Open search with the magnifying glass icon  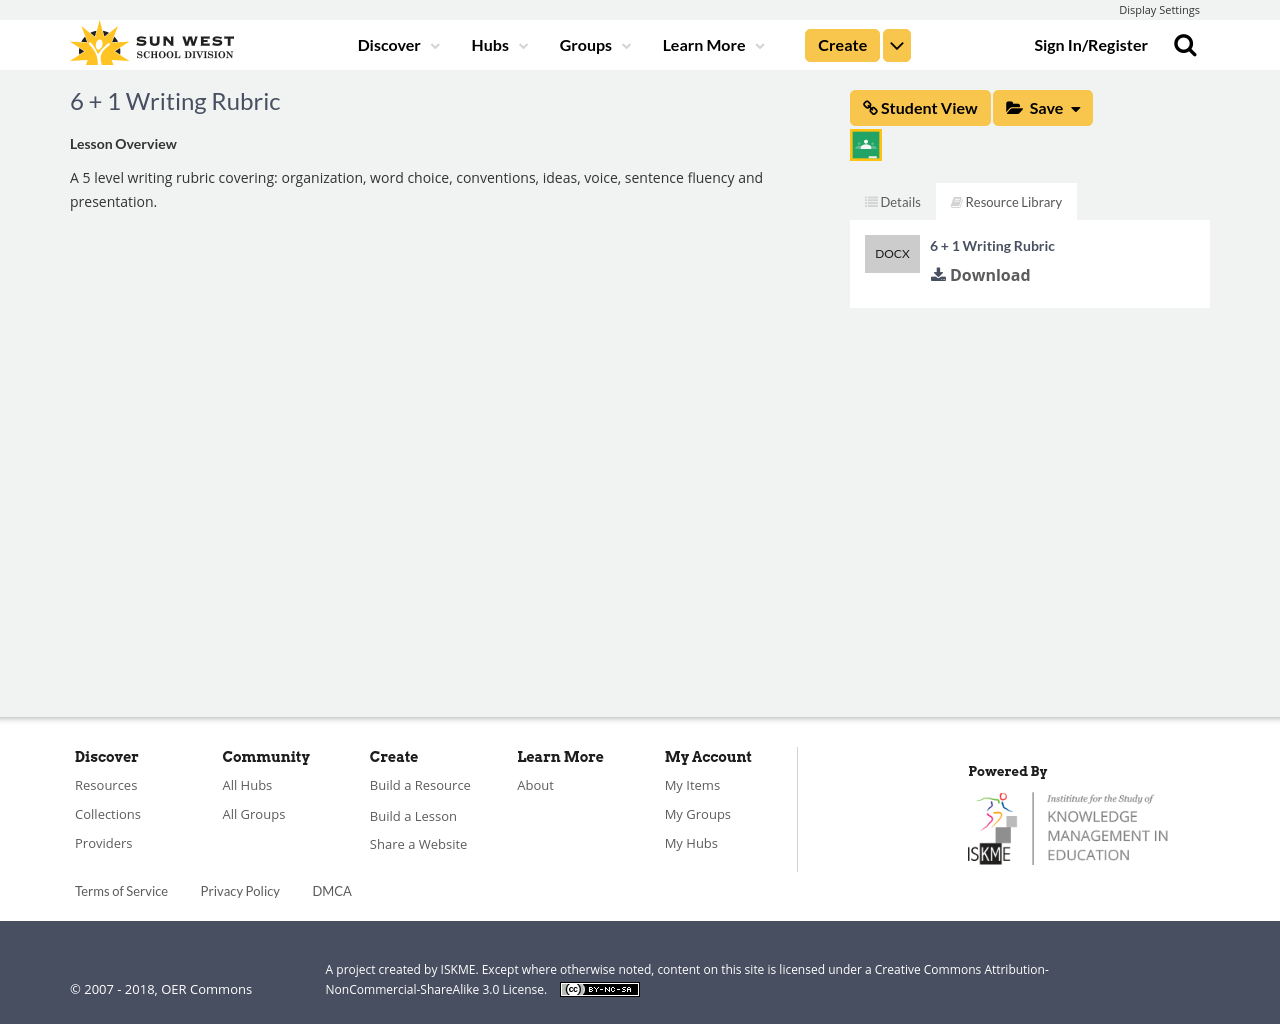1185,45
